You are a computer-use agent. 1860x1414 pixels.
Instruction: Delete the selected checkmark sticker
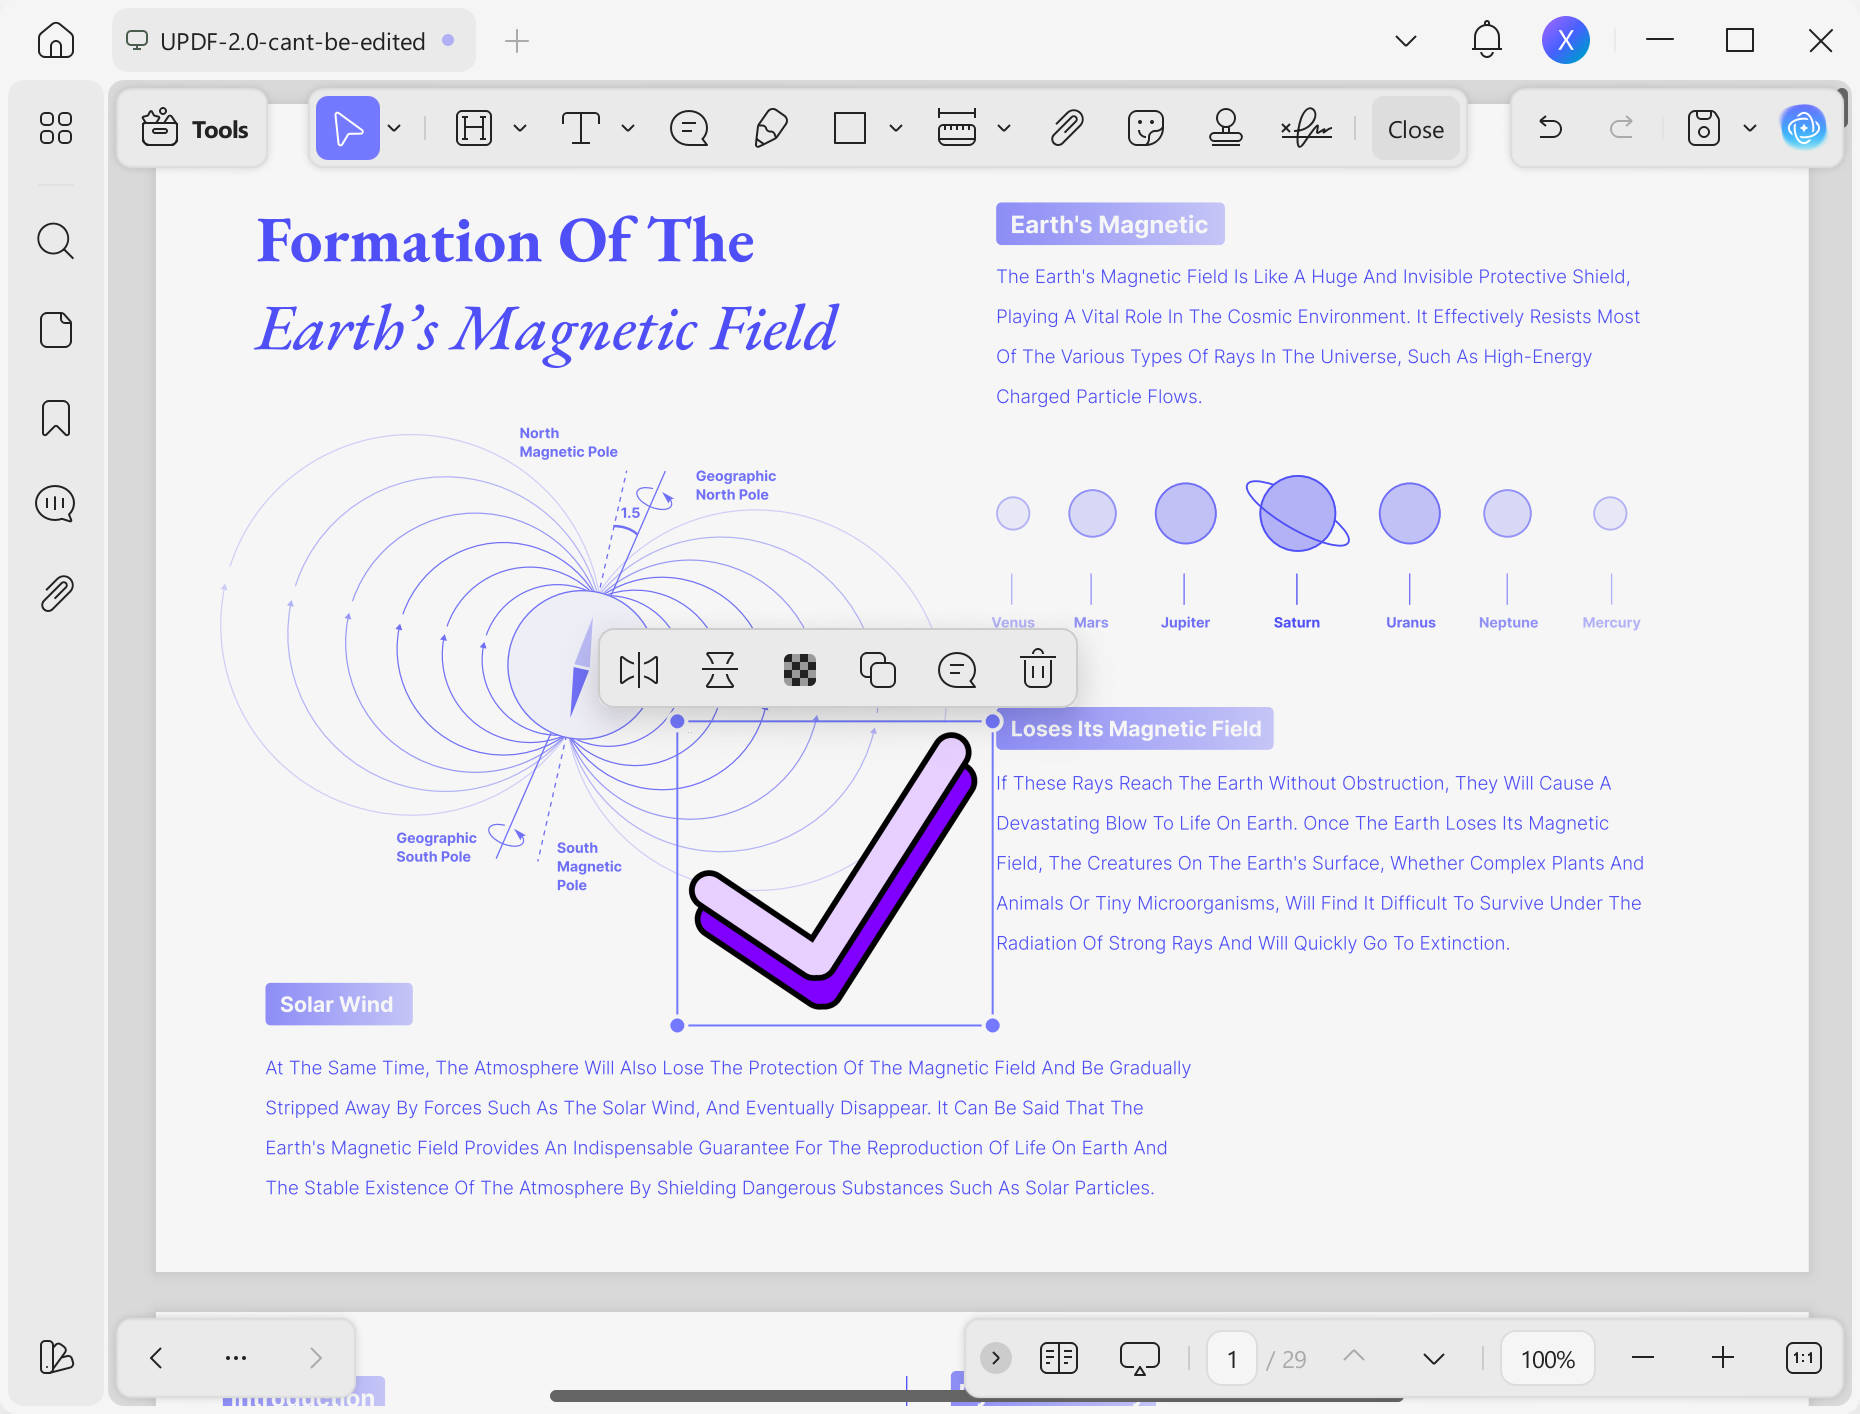[1038, 669]
